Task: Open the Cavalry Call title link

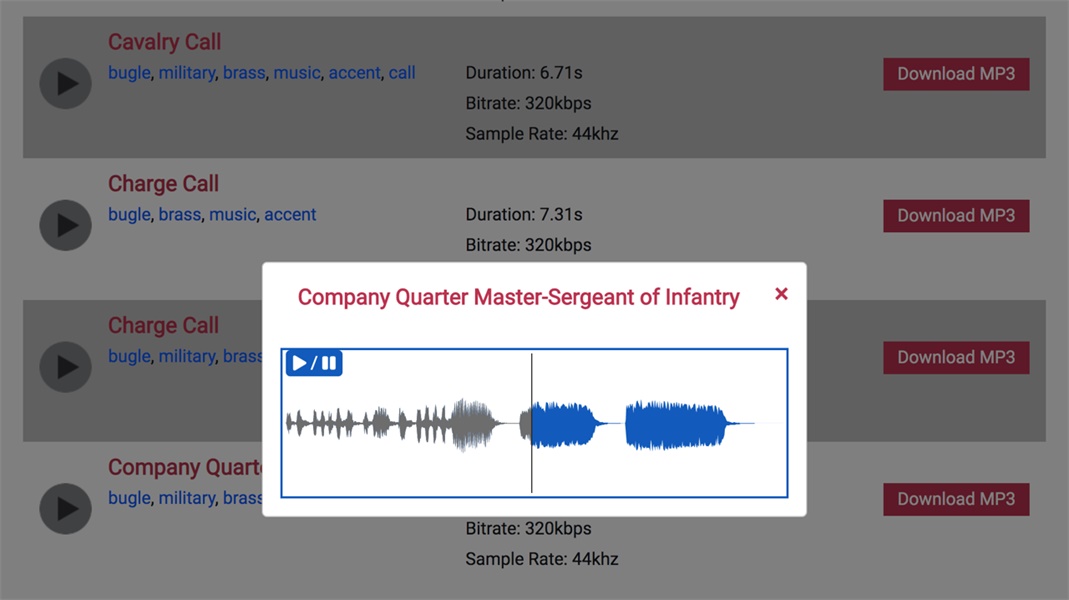Action: pos(164,42)
